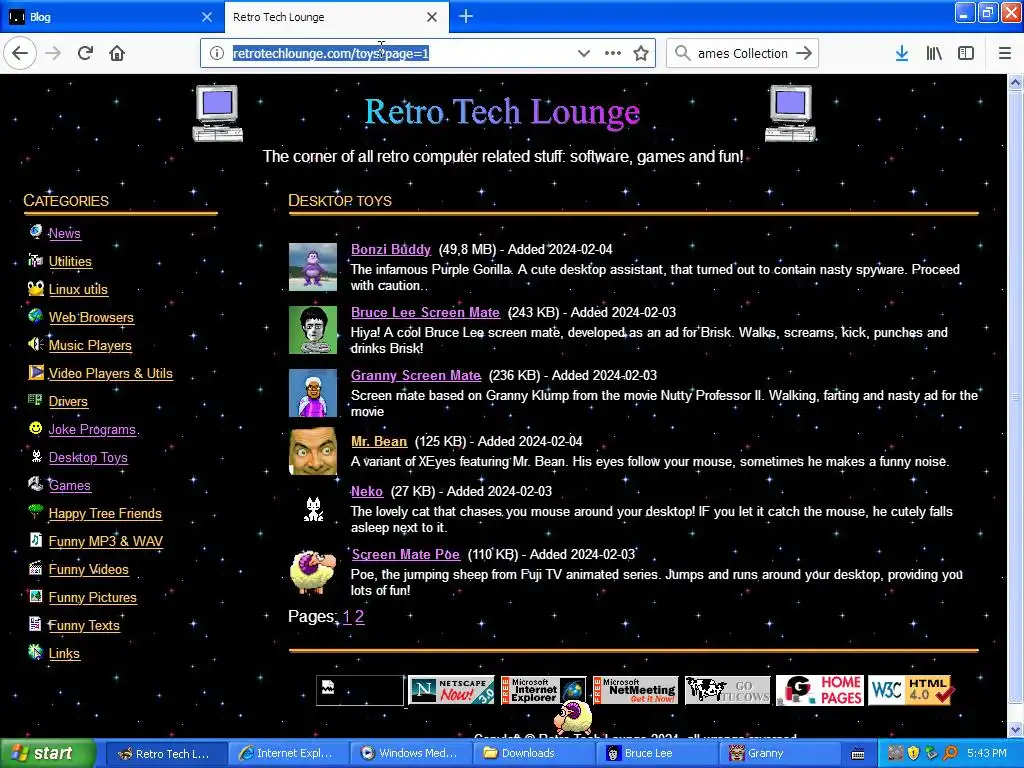Open the page actions three-dots menu
Viewport: 1024px width, 768px height.
click(613, 53)
